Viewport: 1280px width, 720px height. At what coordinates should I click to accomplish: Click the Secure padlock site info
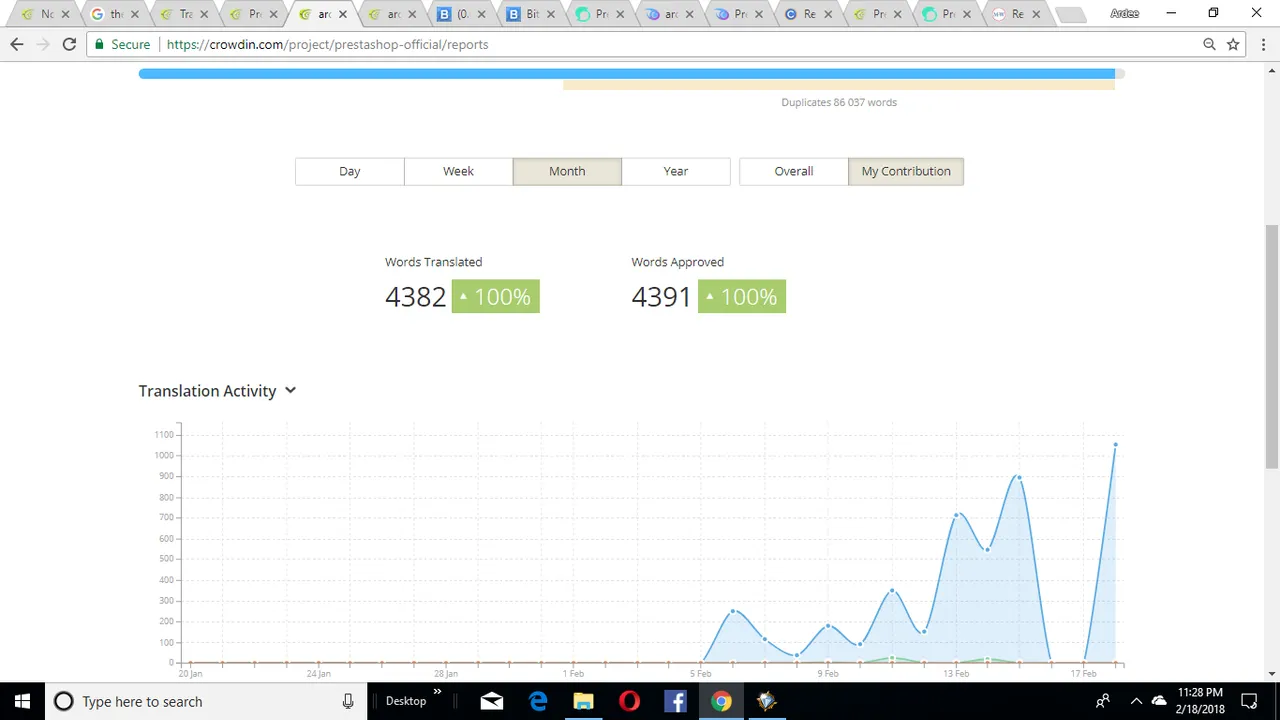122,44
